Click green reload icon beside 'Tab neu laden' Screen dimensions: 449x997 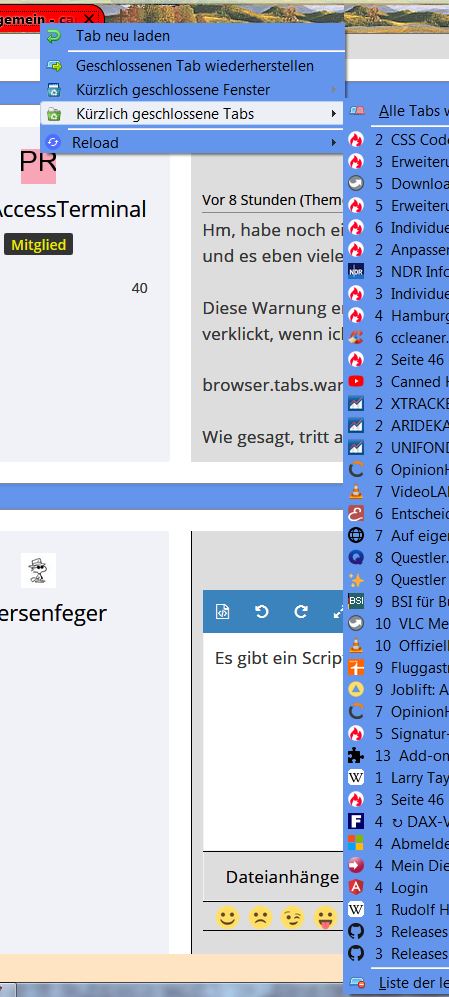54,36
